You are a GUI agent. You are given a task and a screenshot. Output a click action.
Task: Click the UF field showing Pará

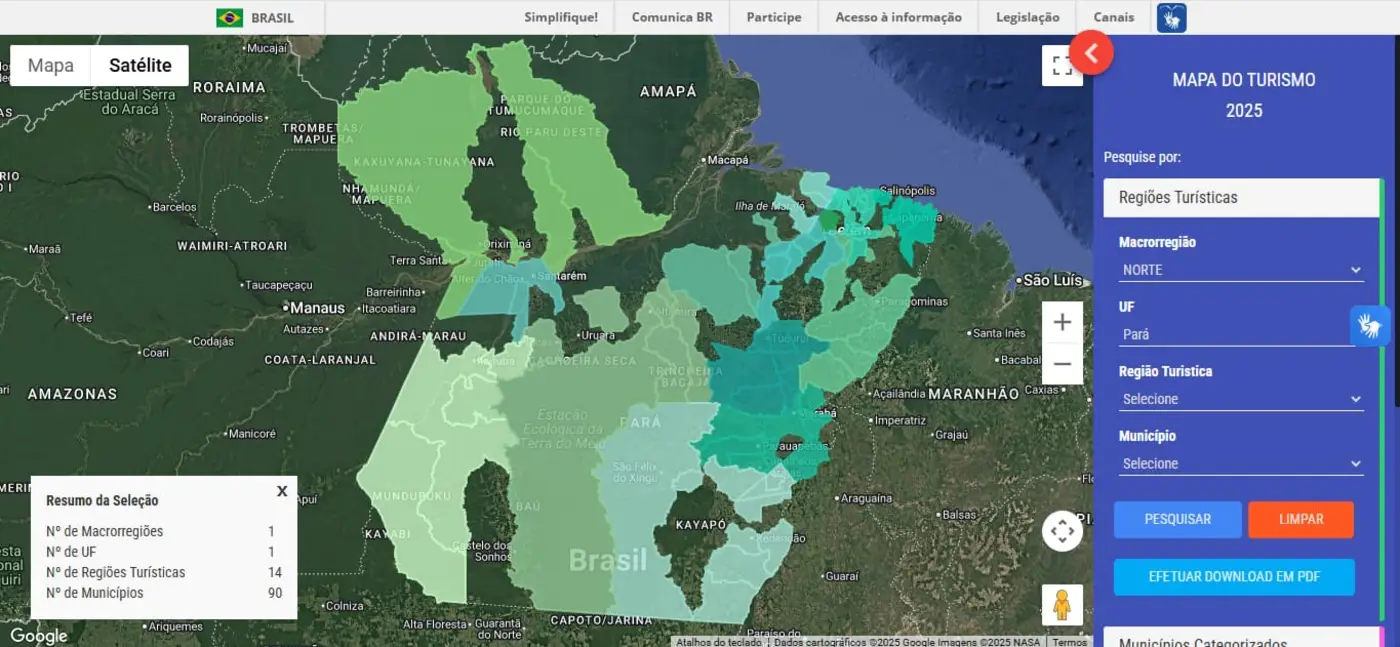[x=1238, y=335]
